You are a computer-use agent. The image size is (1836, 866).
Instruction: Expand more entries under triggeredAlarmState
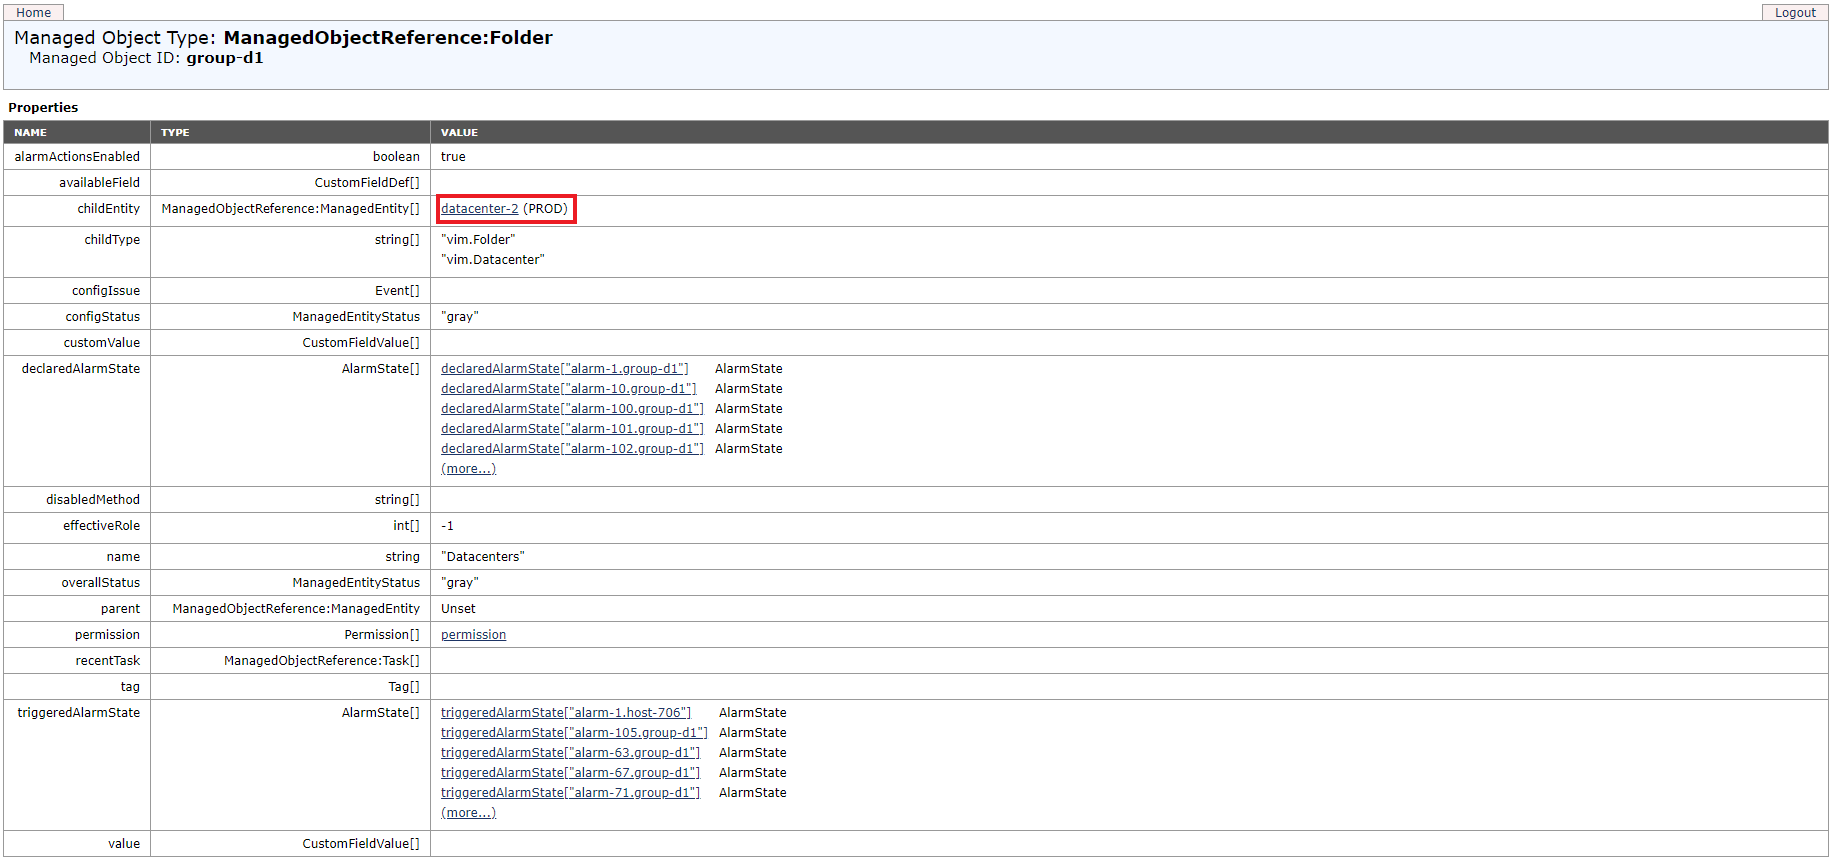[468, 813]
